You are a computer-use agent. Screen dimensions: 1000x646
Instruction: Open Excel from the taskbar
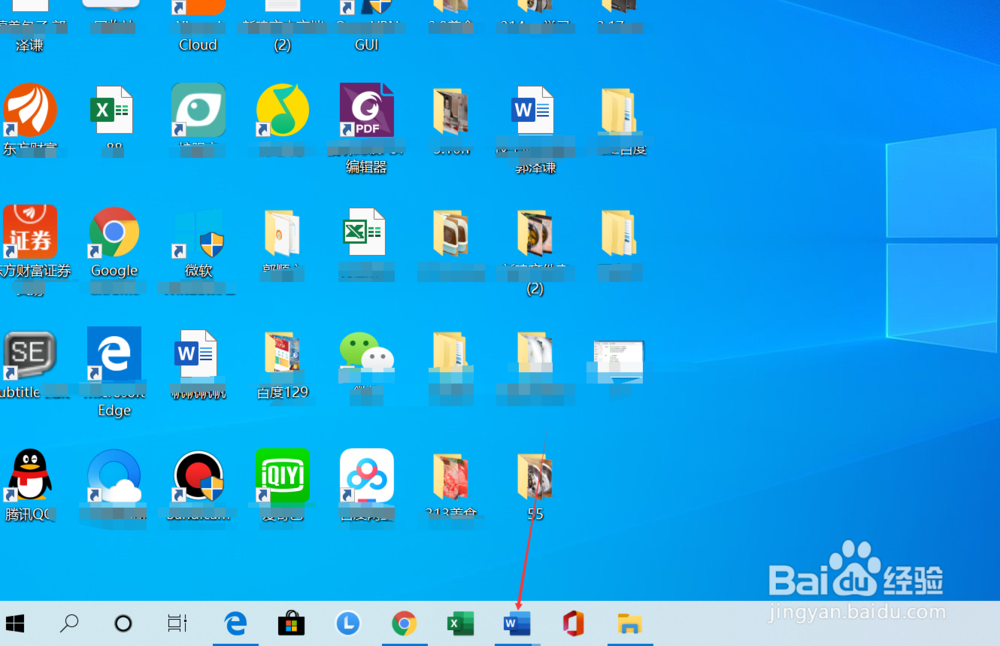pos(460,623)
